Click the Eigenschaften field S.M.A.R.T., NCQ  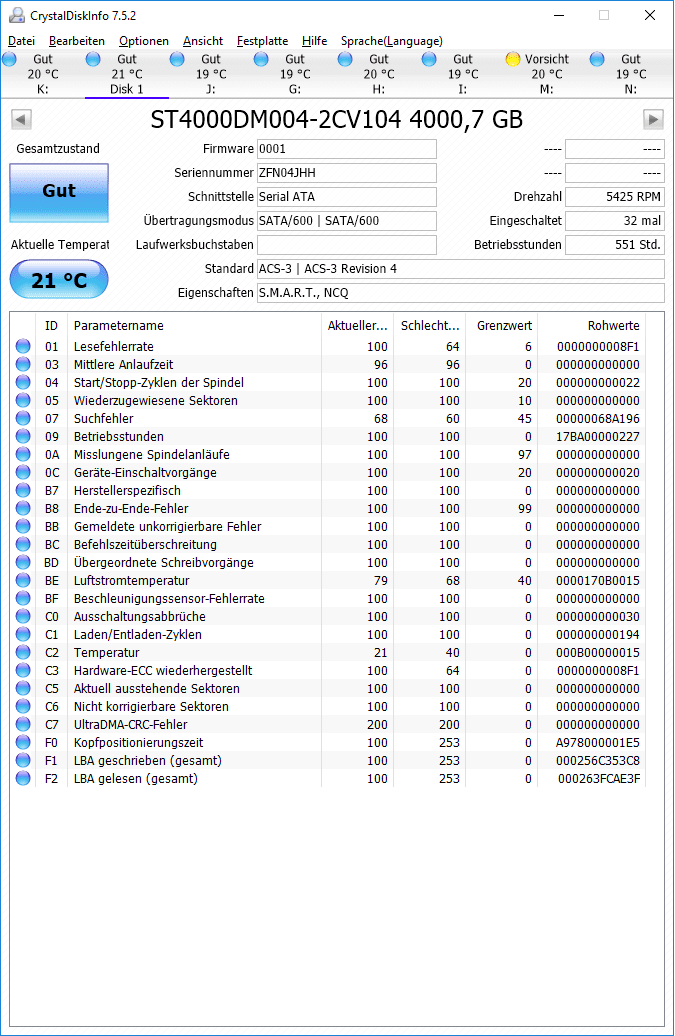coord(460,293)
